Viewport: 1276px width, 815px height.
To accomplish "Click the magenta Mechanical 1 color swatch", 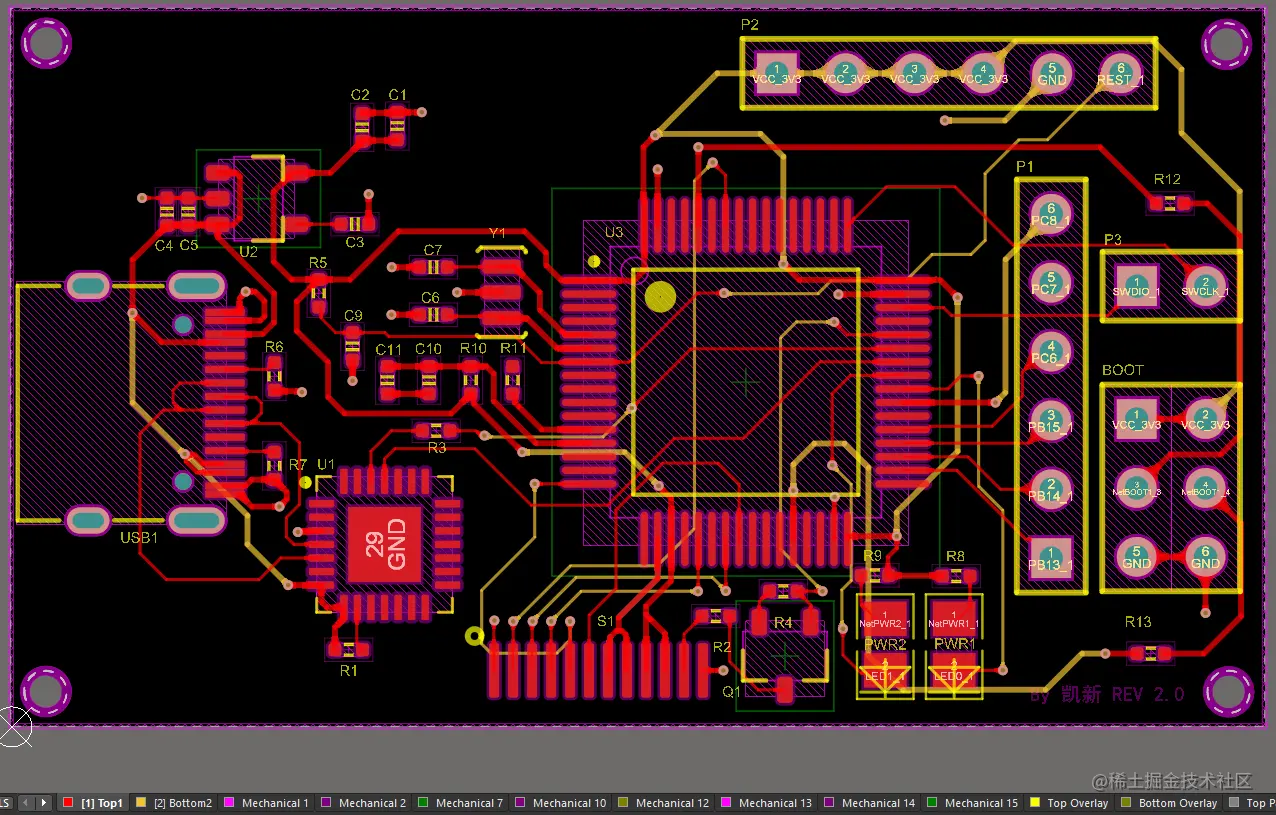I will pos(229,802).
